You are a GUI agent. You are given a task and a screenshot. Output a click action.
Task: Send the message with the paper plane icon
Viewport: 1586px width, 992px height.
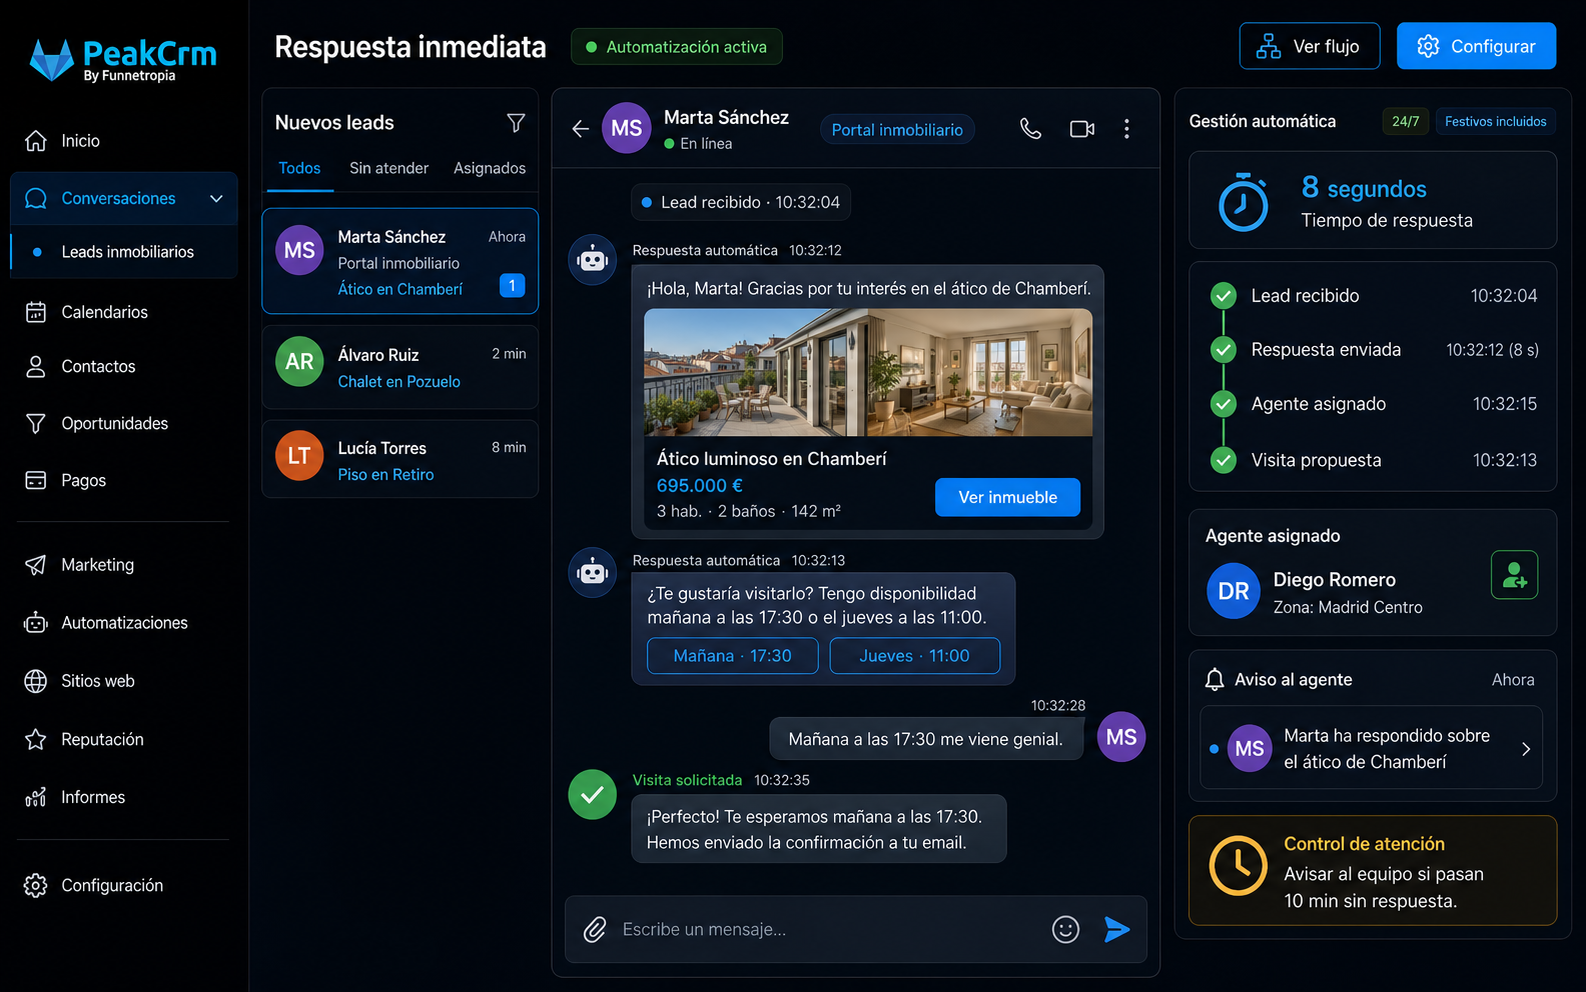(x=1117, y=930)
